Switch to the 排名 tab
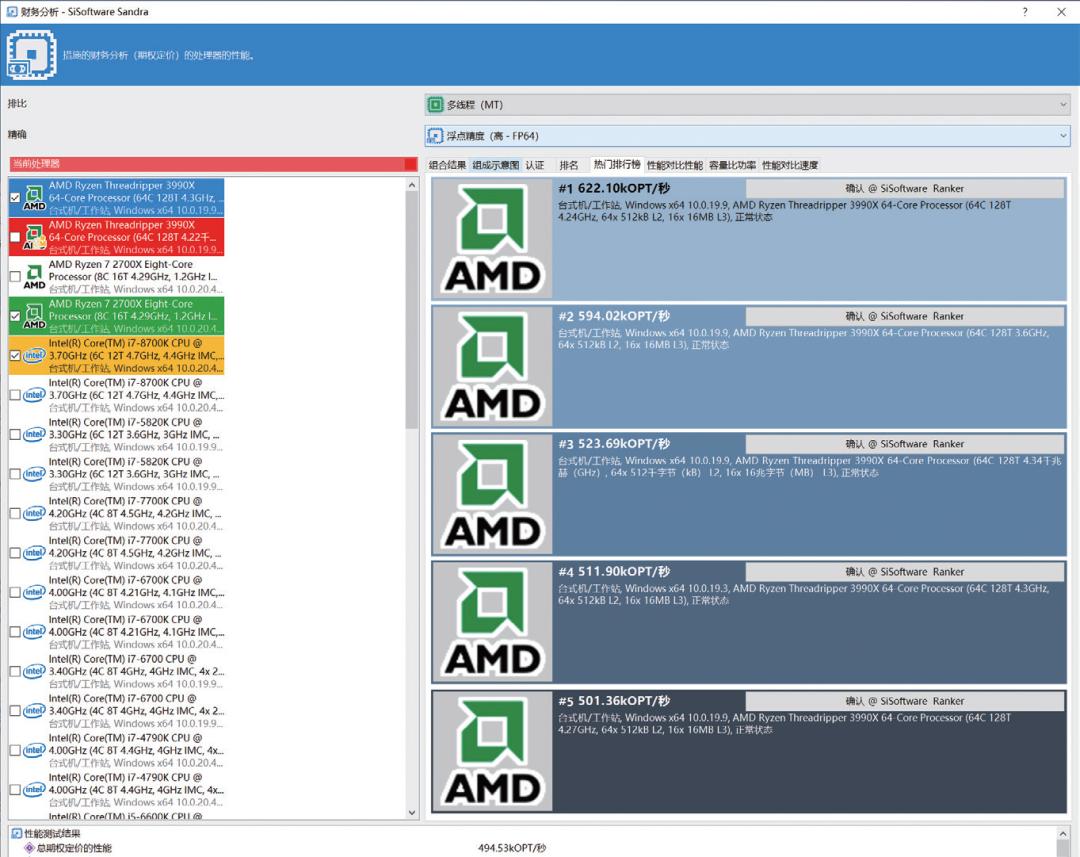Image resolution: width=1080 pixels, height=857 pixels. tap(569, 165)
